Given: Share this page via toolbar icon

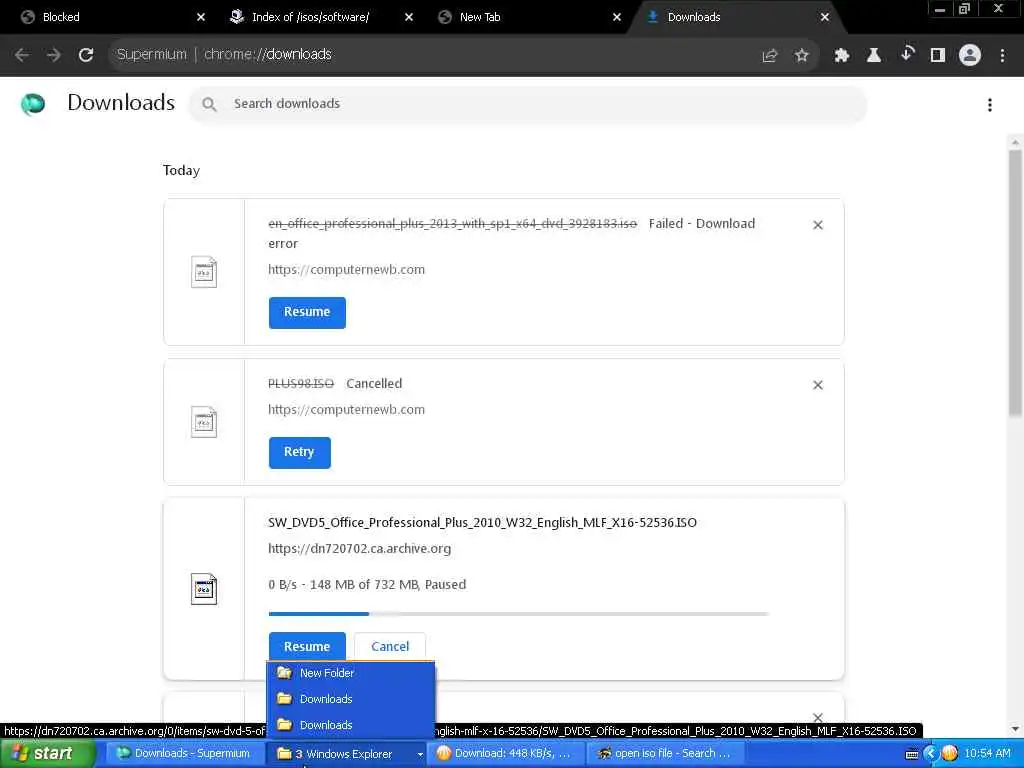Looking at the screenshot, I should 769,56.
